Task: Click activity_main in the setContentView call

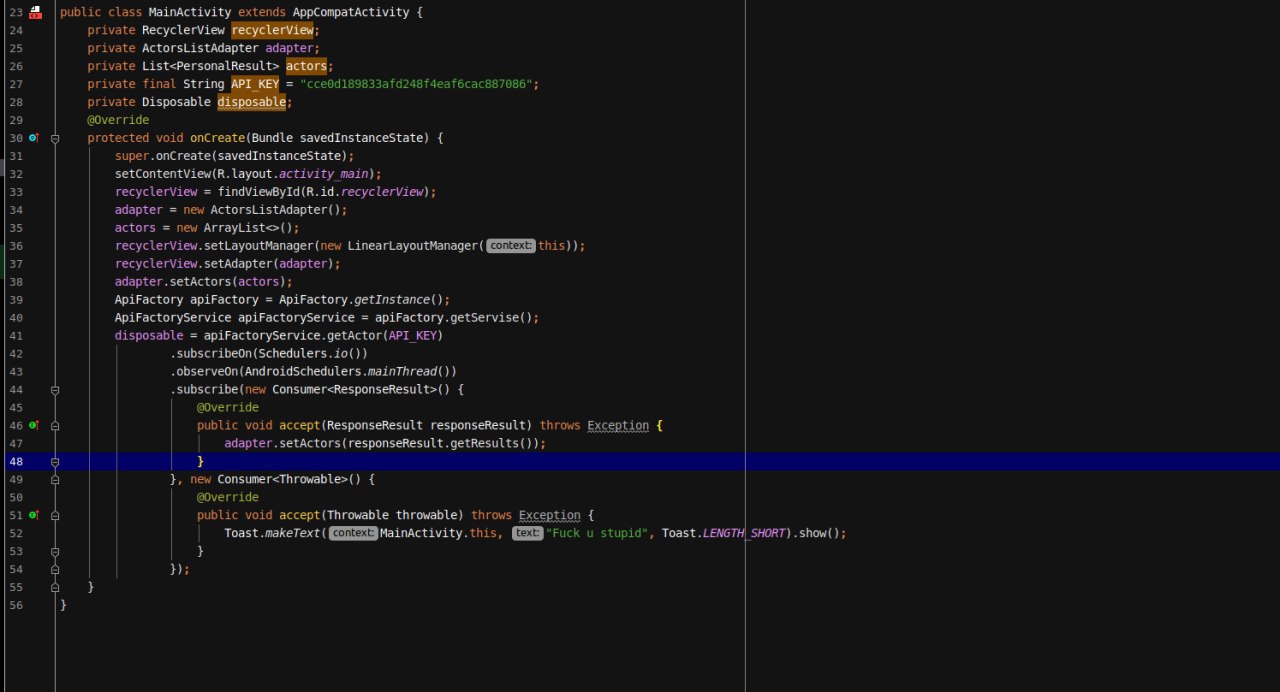Action: coord(323,174)
